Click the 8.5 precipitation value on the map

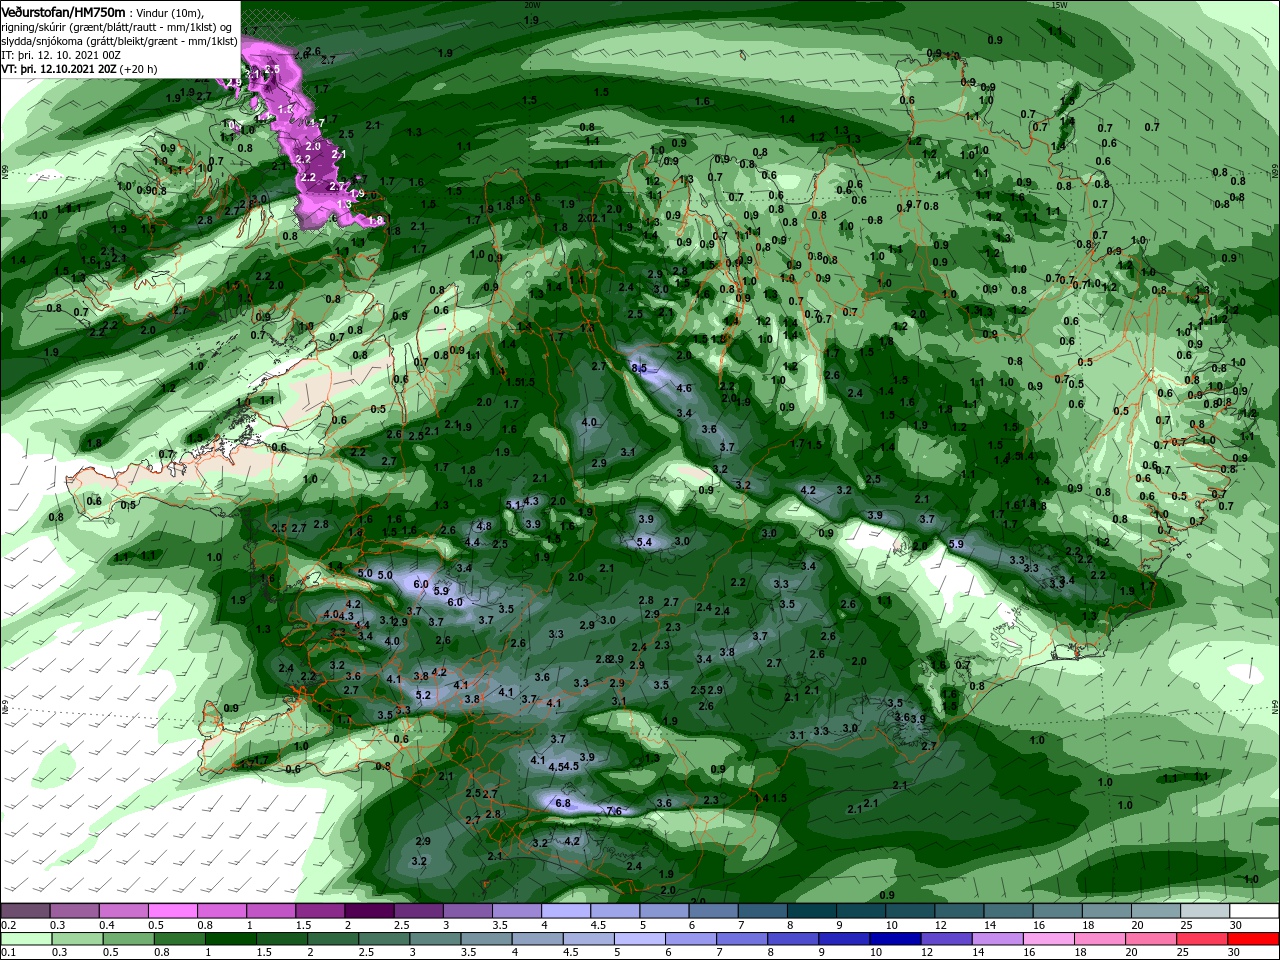(x=640, y=368)
